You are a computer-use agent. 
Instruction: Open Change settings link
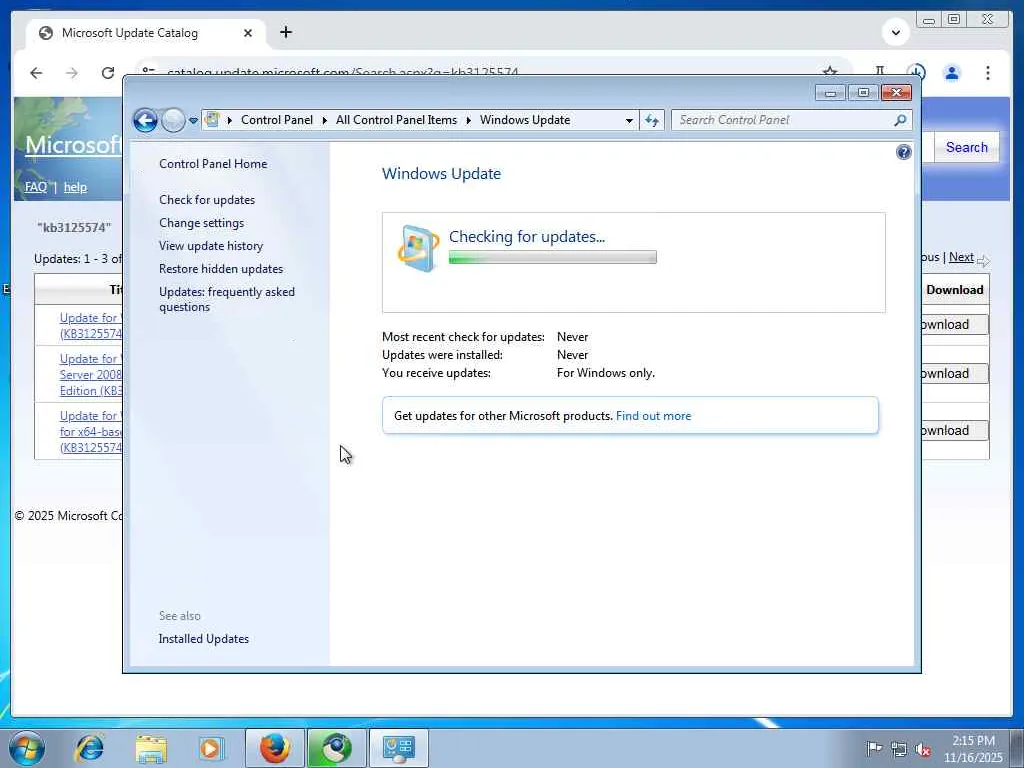(x=202, y=223)
